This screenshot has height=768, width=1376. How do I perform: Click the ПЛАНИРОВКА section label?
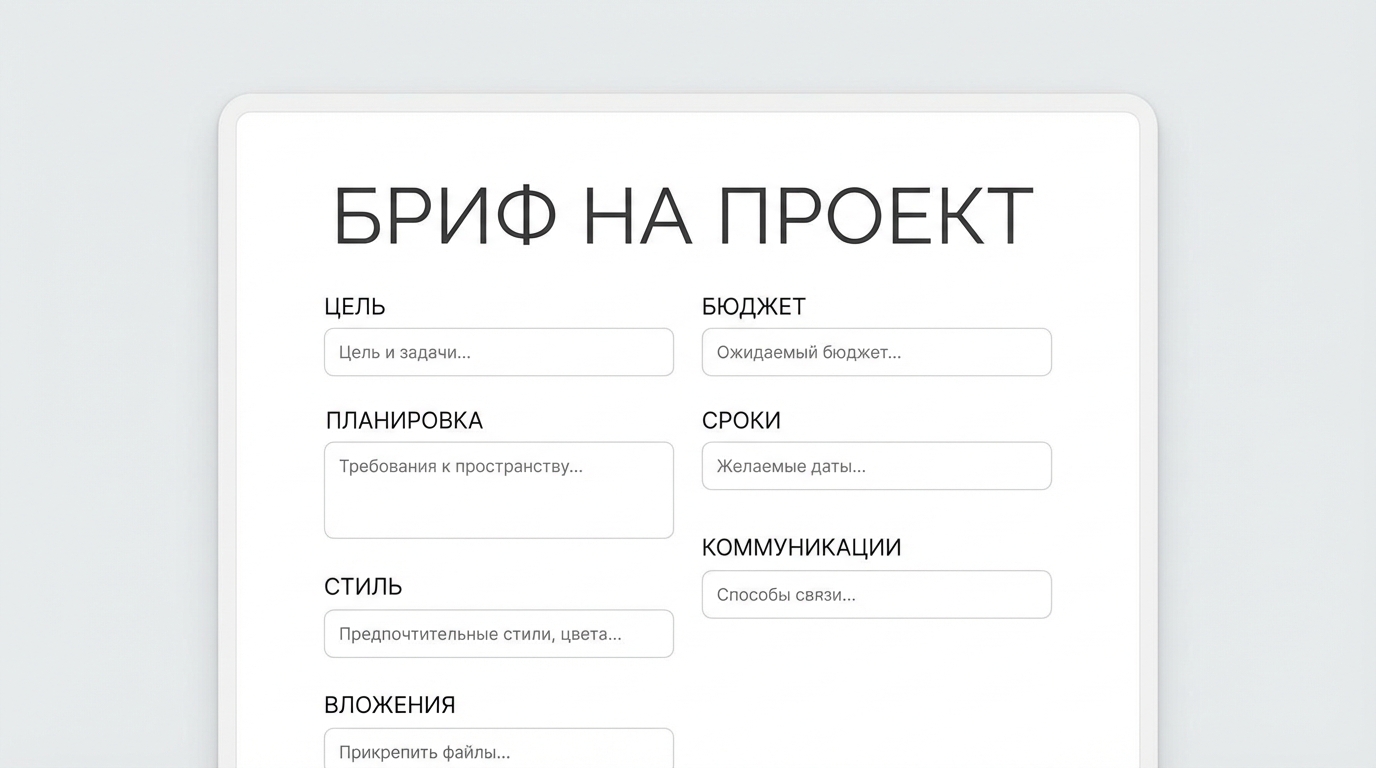404,421
